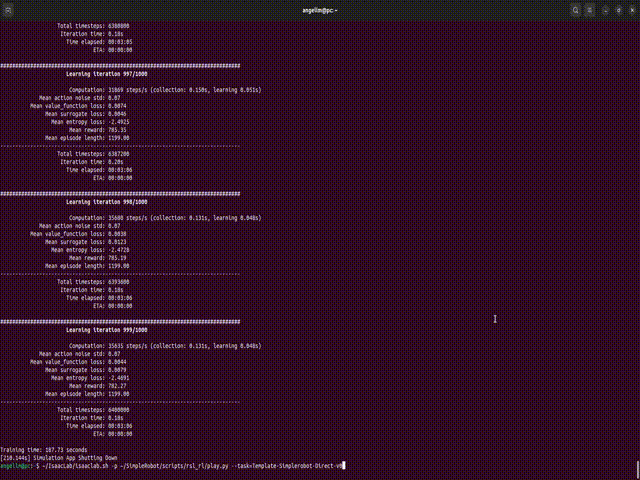Click the search icon in title bar
The height and width of the screenshot is (480, 640).
[577, 9]
